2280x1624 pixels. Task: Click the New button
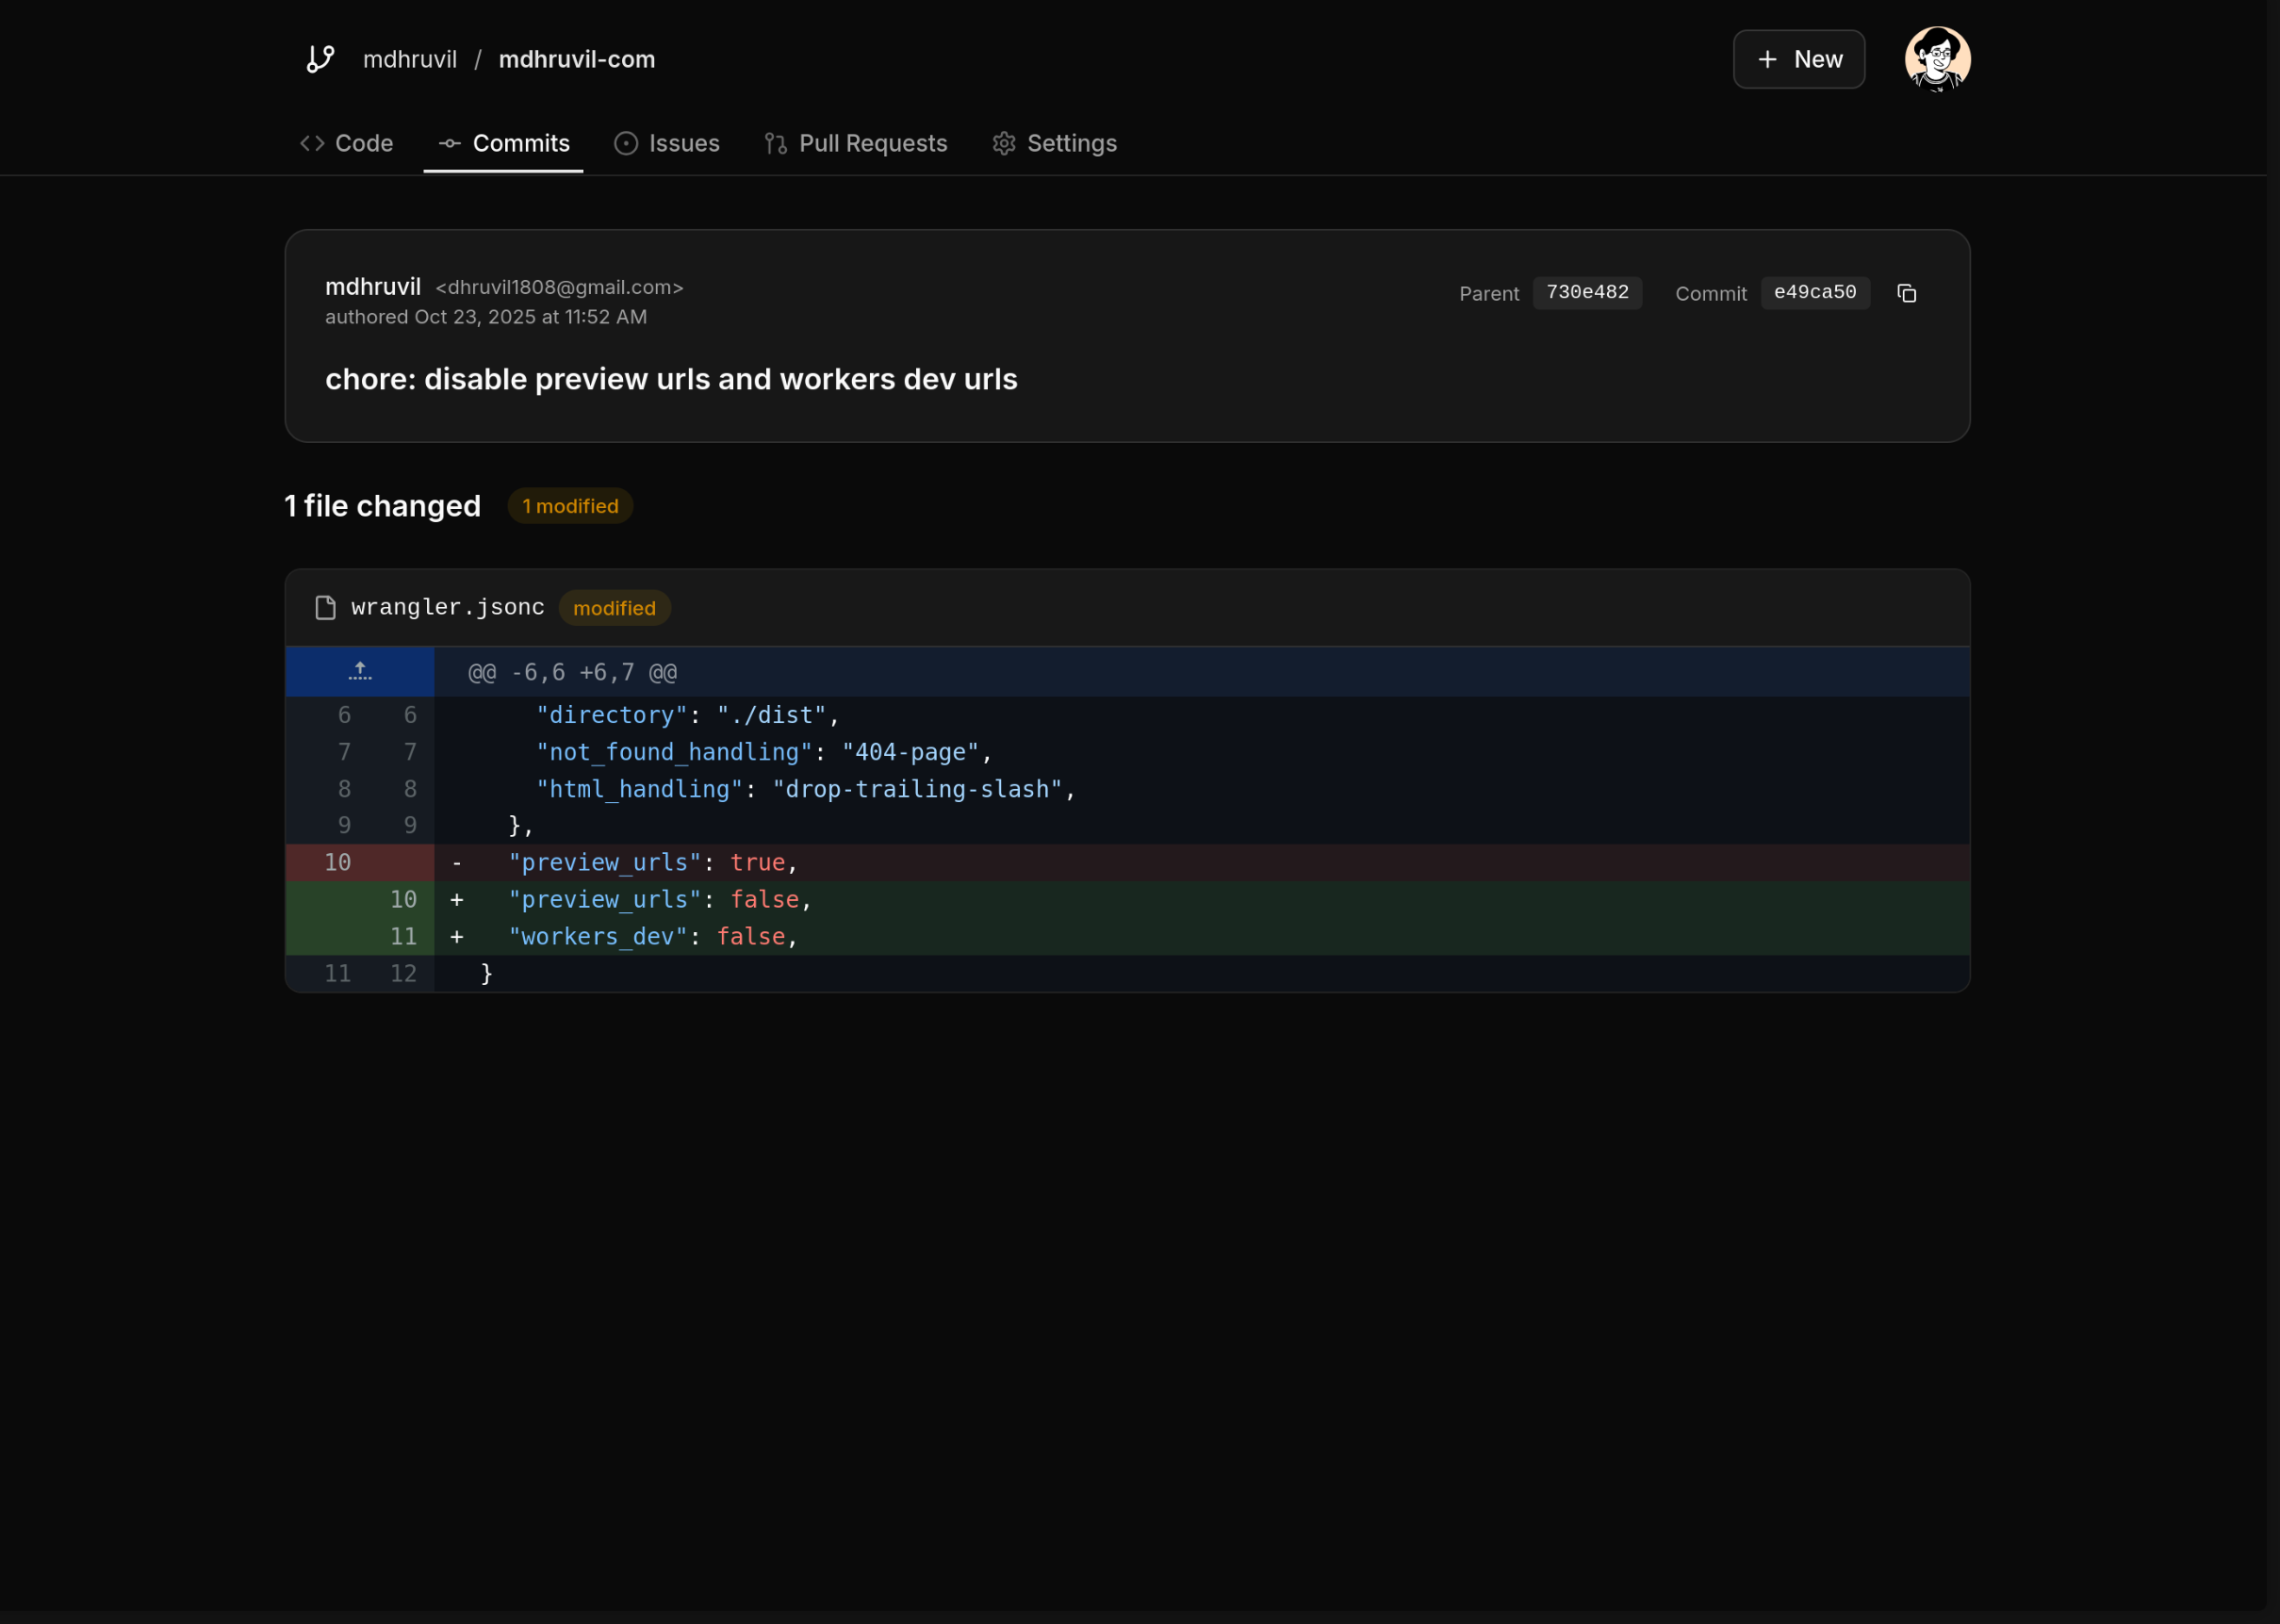[1798, 59]
